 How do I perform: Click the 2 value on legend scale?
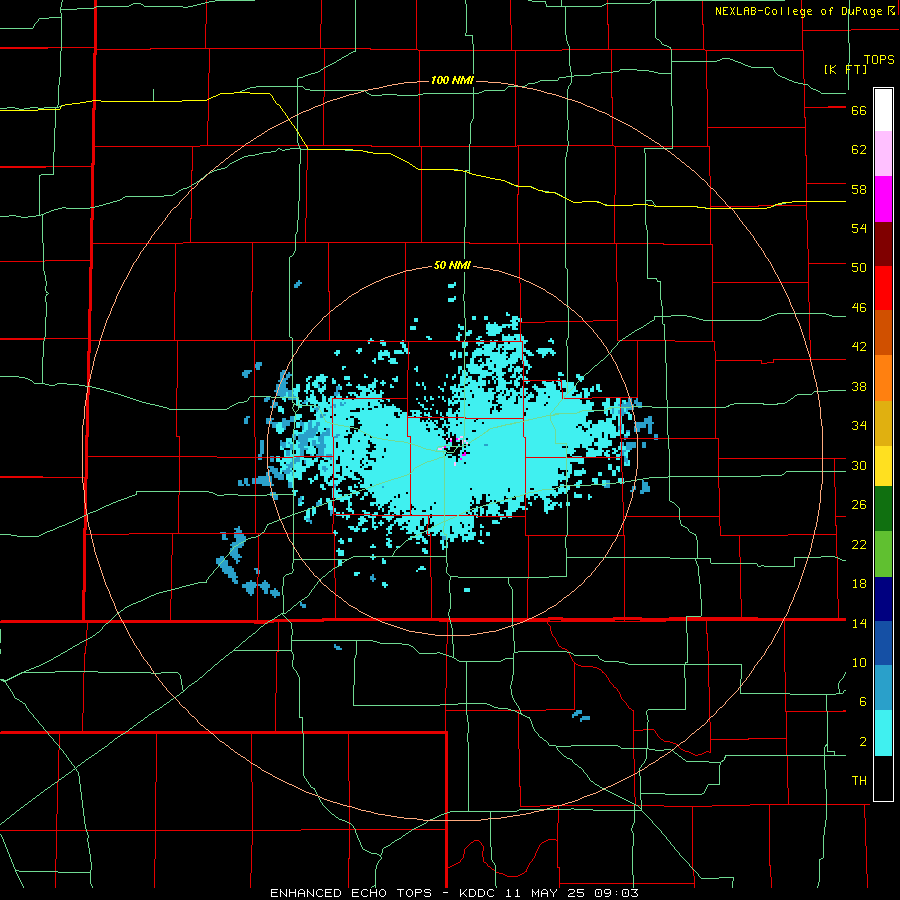(x=863, y=742)
